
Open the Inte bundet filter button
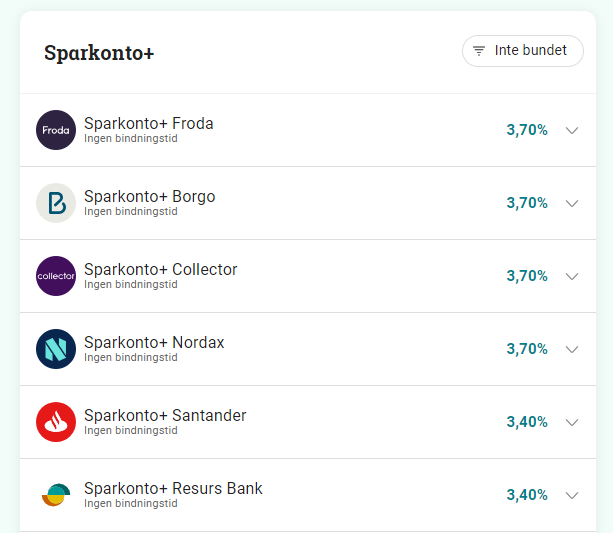pos(522,51)
